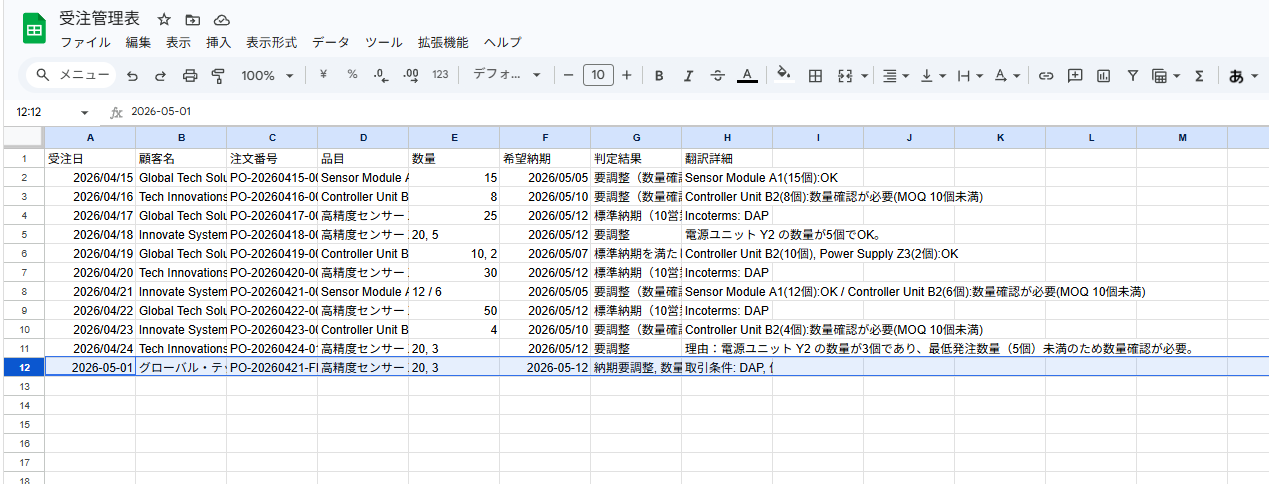Insert a chart from the toolbar
The image size is (1269, 484).
[1104, 75]
